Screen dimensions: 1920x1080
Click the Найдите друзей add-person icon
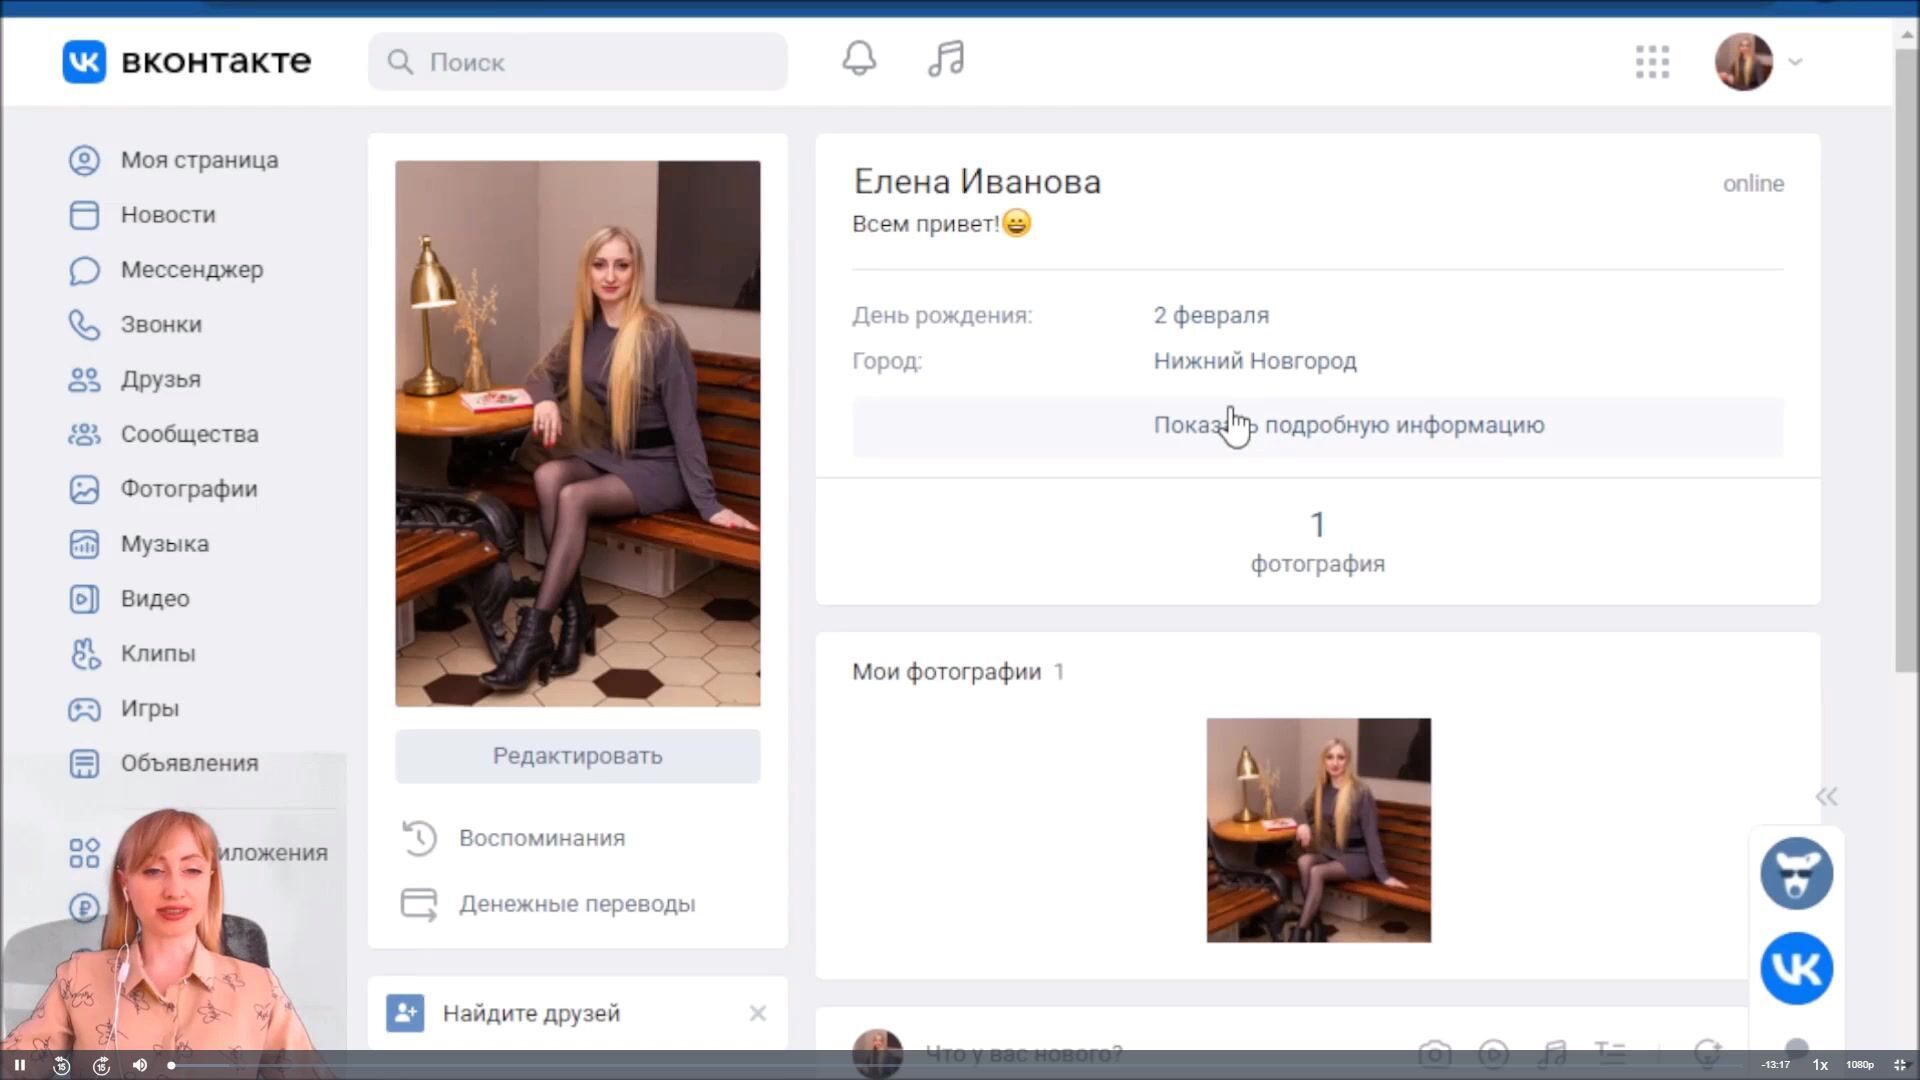405,1013
